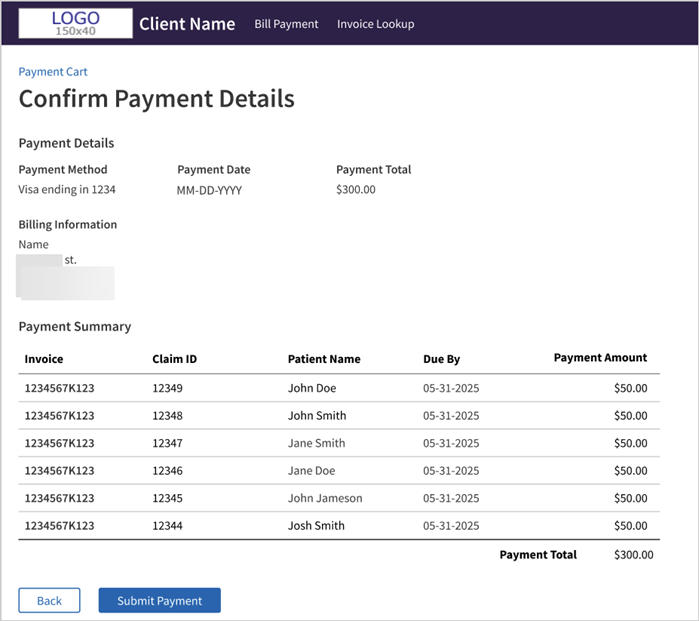Select claim ID 12347 cell

tap(168, 443)
